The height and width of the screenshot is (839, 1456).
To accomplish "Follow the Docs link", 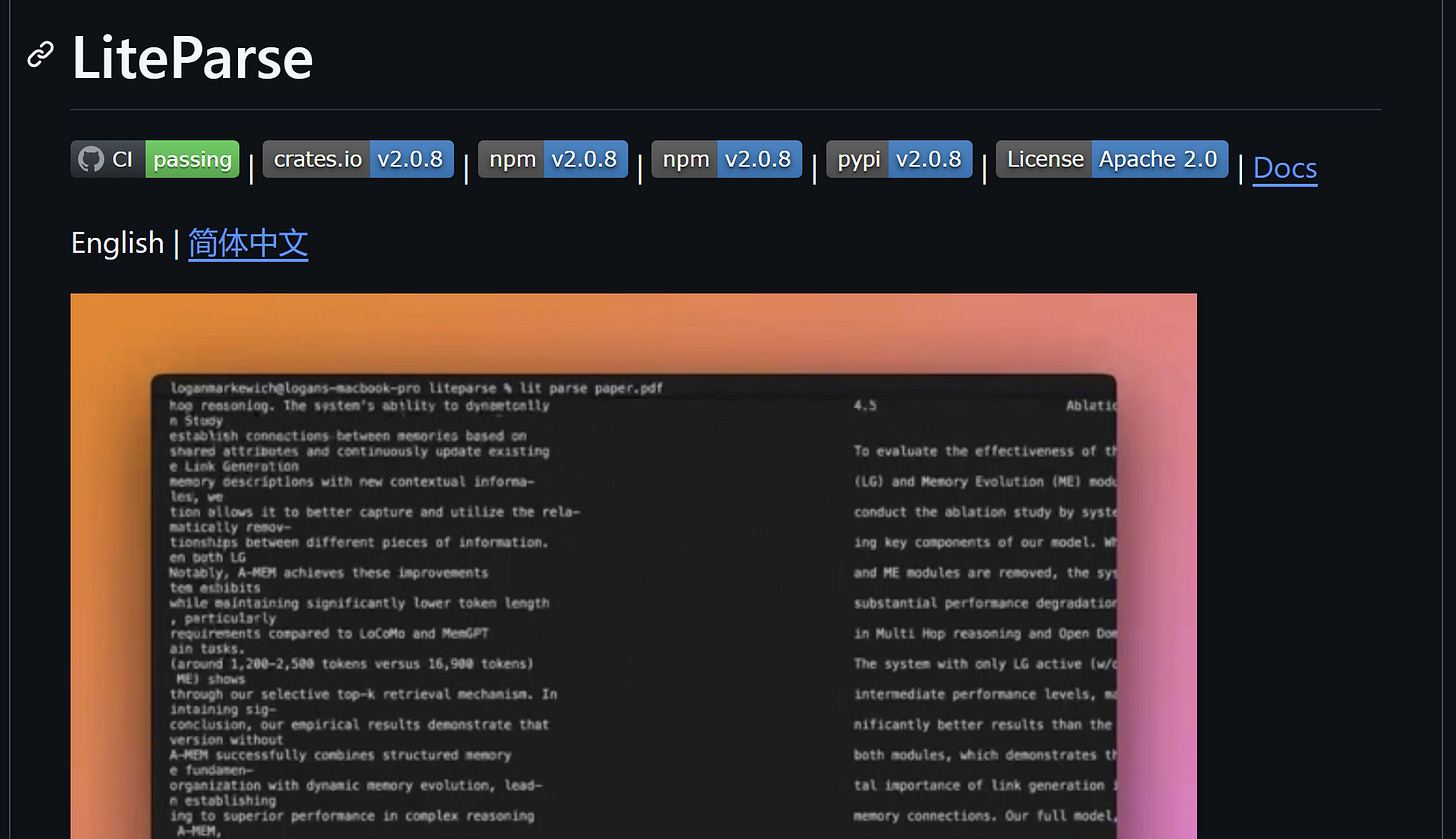I will [x=1285, y=168].
